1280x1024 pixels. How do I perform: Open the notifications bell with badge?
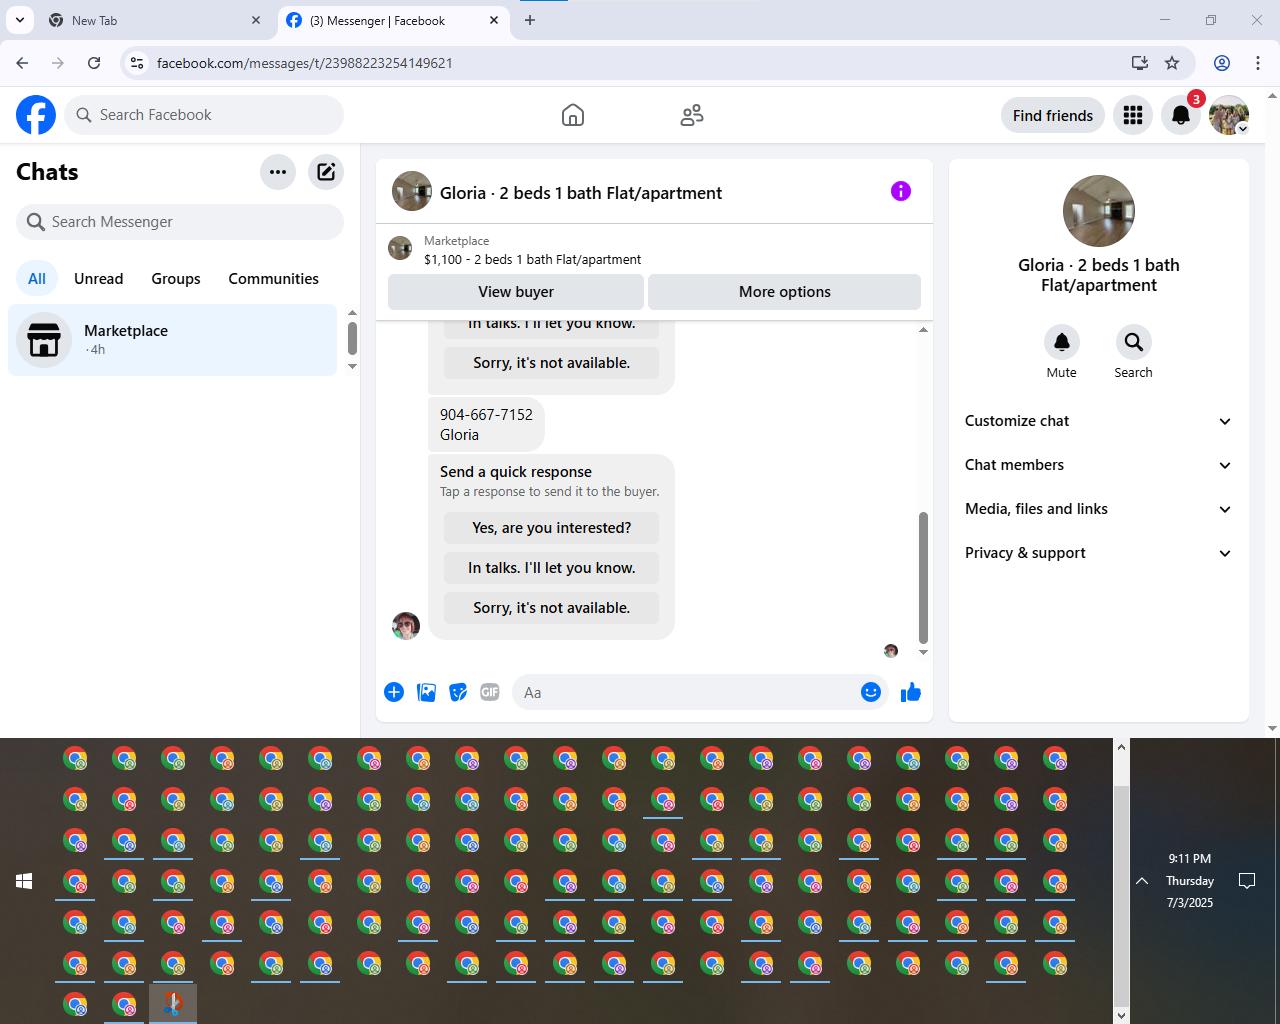point(1181,115)
